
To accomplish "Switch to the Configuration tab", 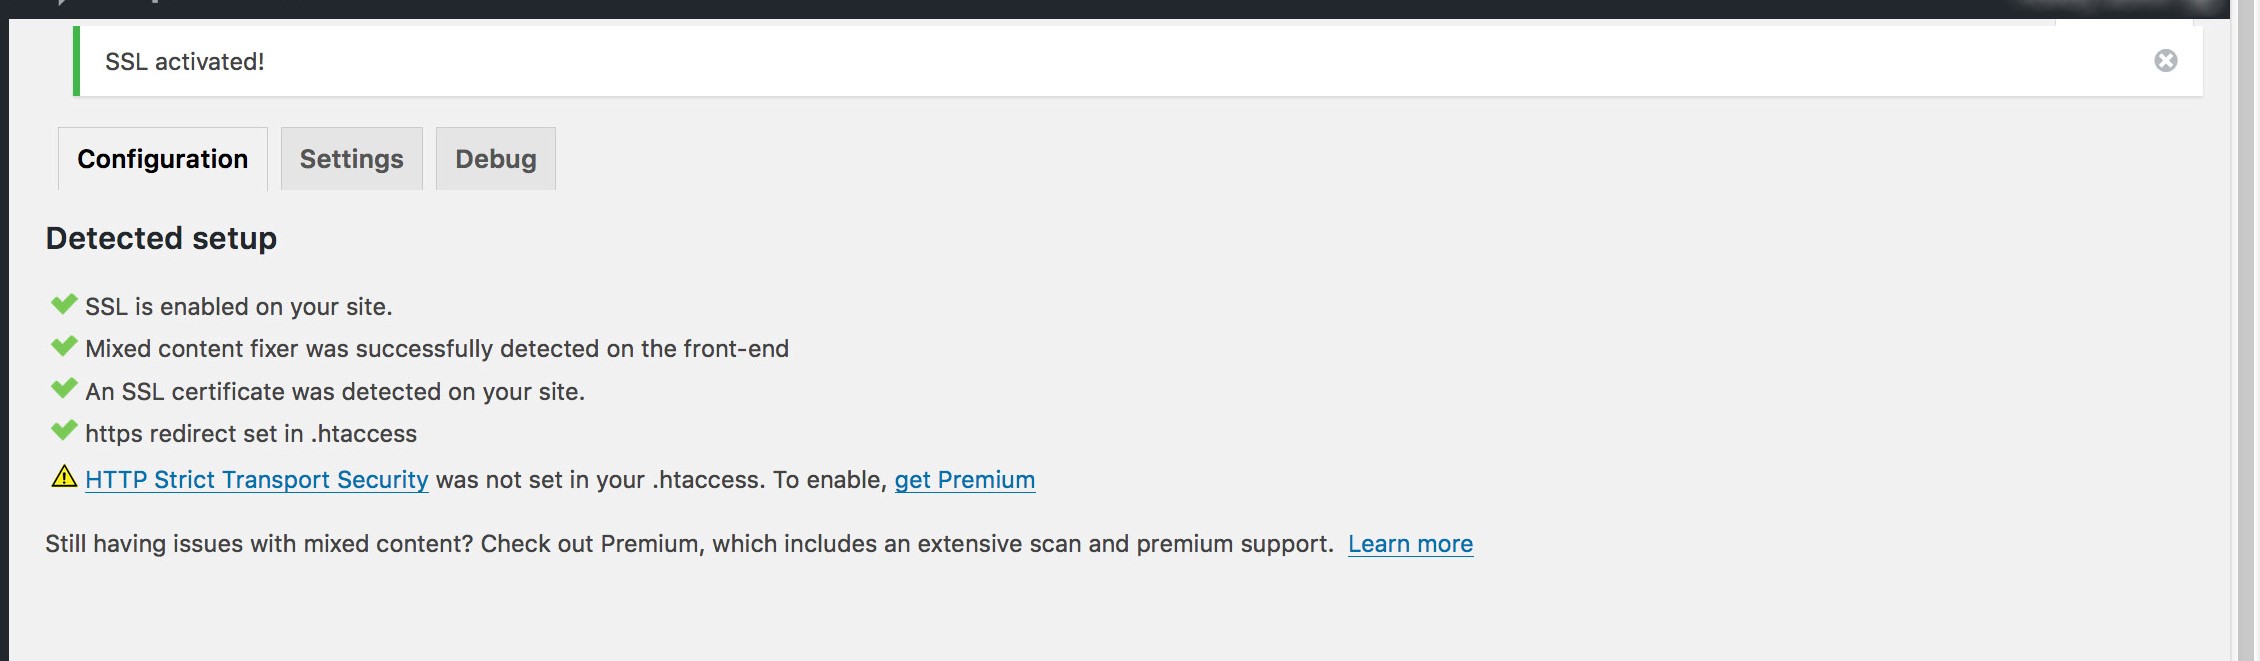I will tap(163, 159).
